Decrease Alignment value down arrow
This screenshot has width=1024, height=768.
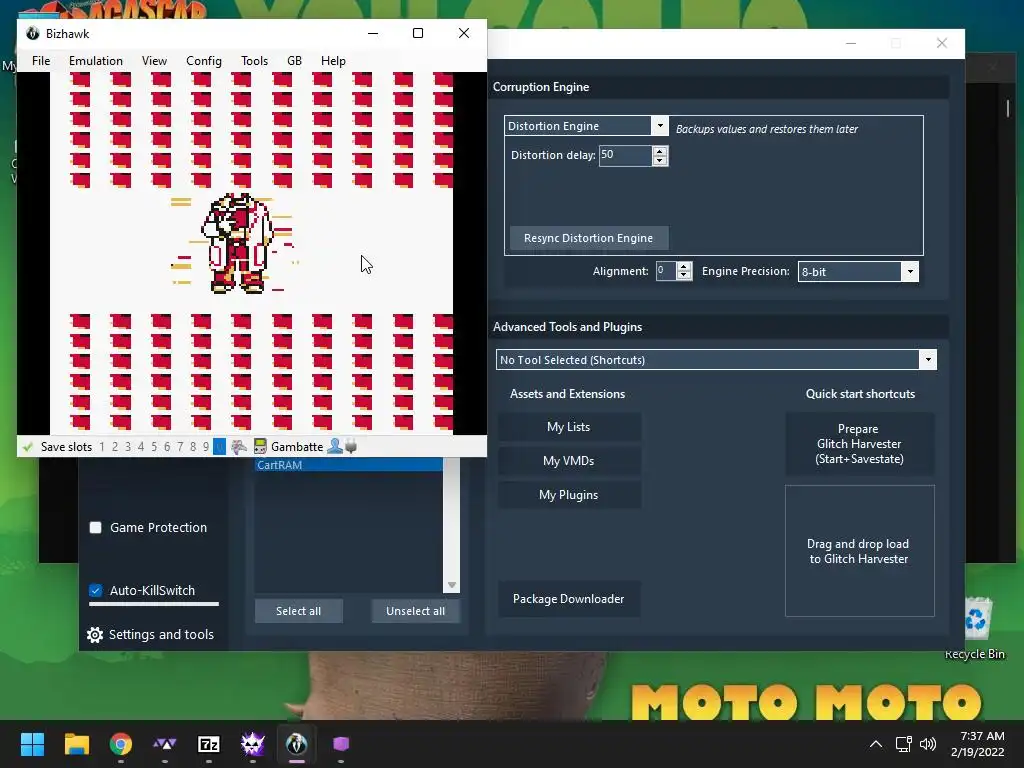684,276
